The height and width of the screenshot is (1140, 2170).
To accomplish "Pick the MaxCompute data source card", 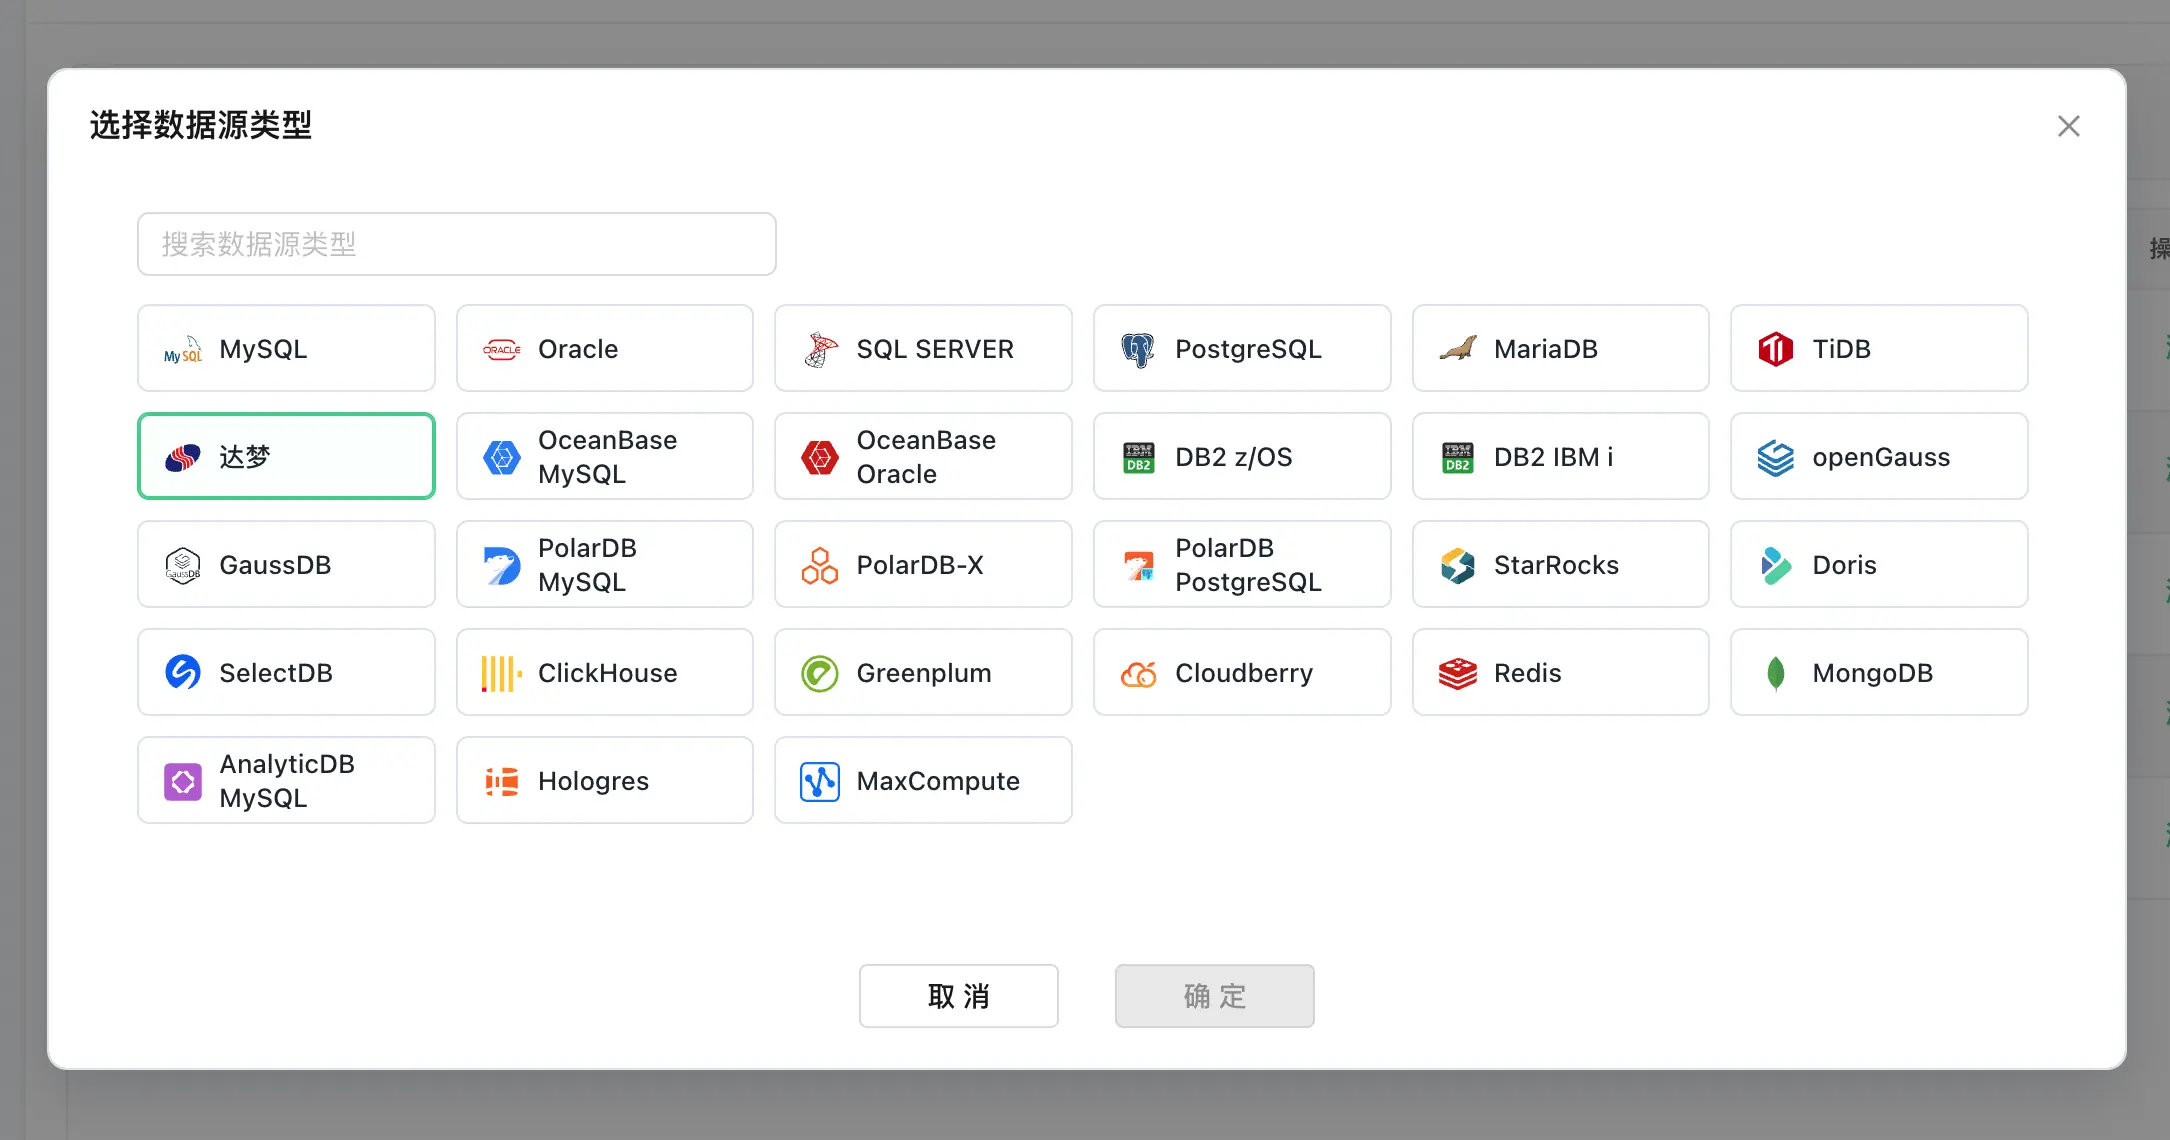I will point(923,780).
